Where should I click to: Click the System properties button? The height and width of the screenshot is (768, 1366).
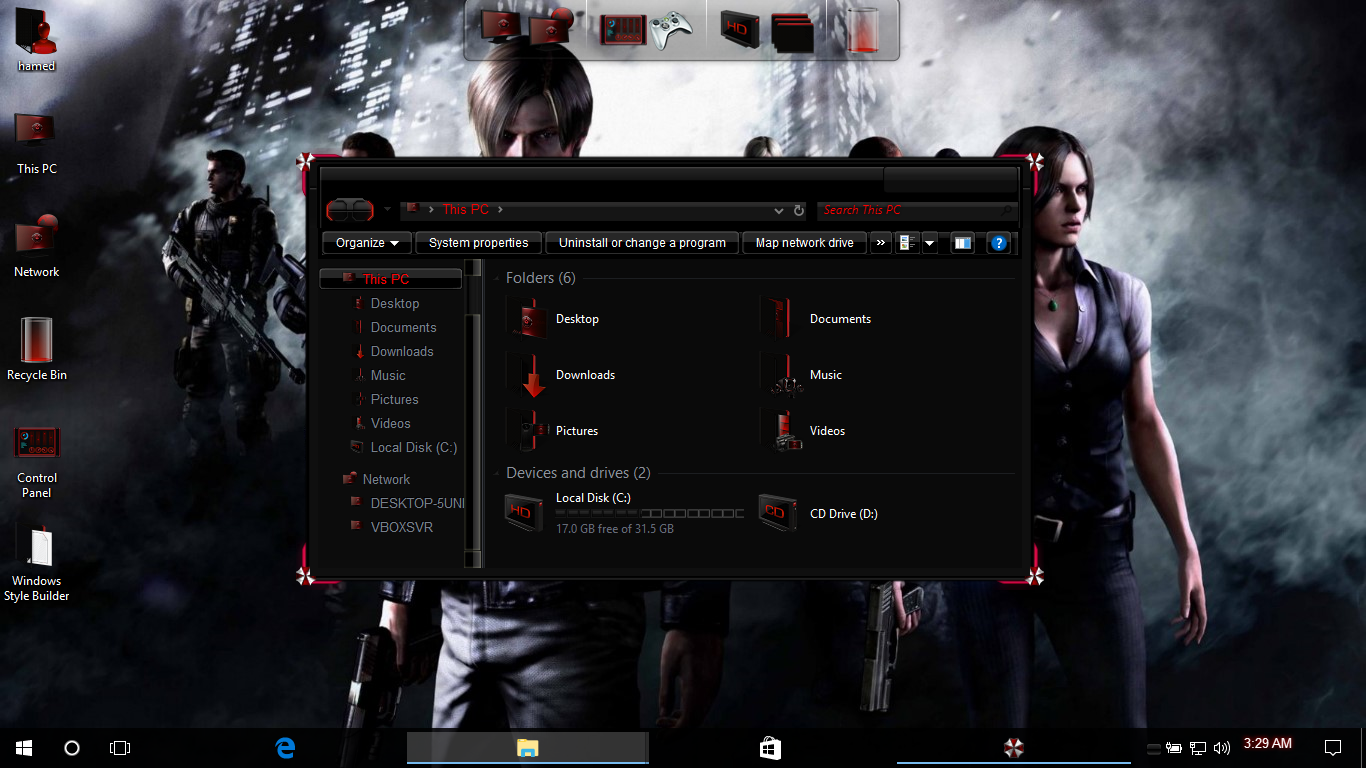(x=478, y=243)
